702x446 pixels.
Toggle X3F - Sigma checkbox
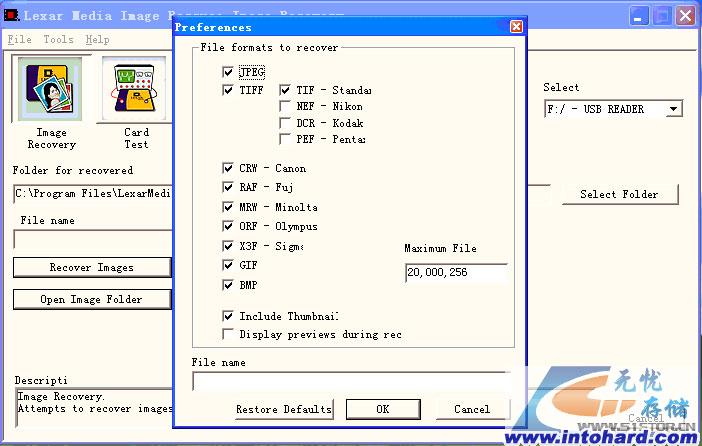pos(228,246)
